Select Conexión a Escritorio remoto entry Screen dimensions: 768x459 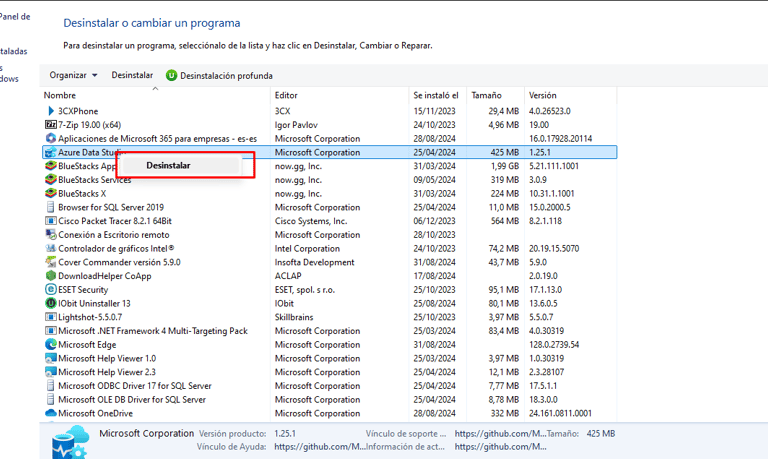point(114,235)
